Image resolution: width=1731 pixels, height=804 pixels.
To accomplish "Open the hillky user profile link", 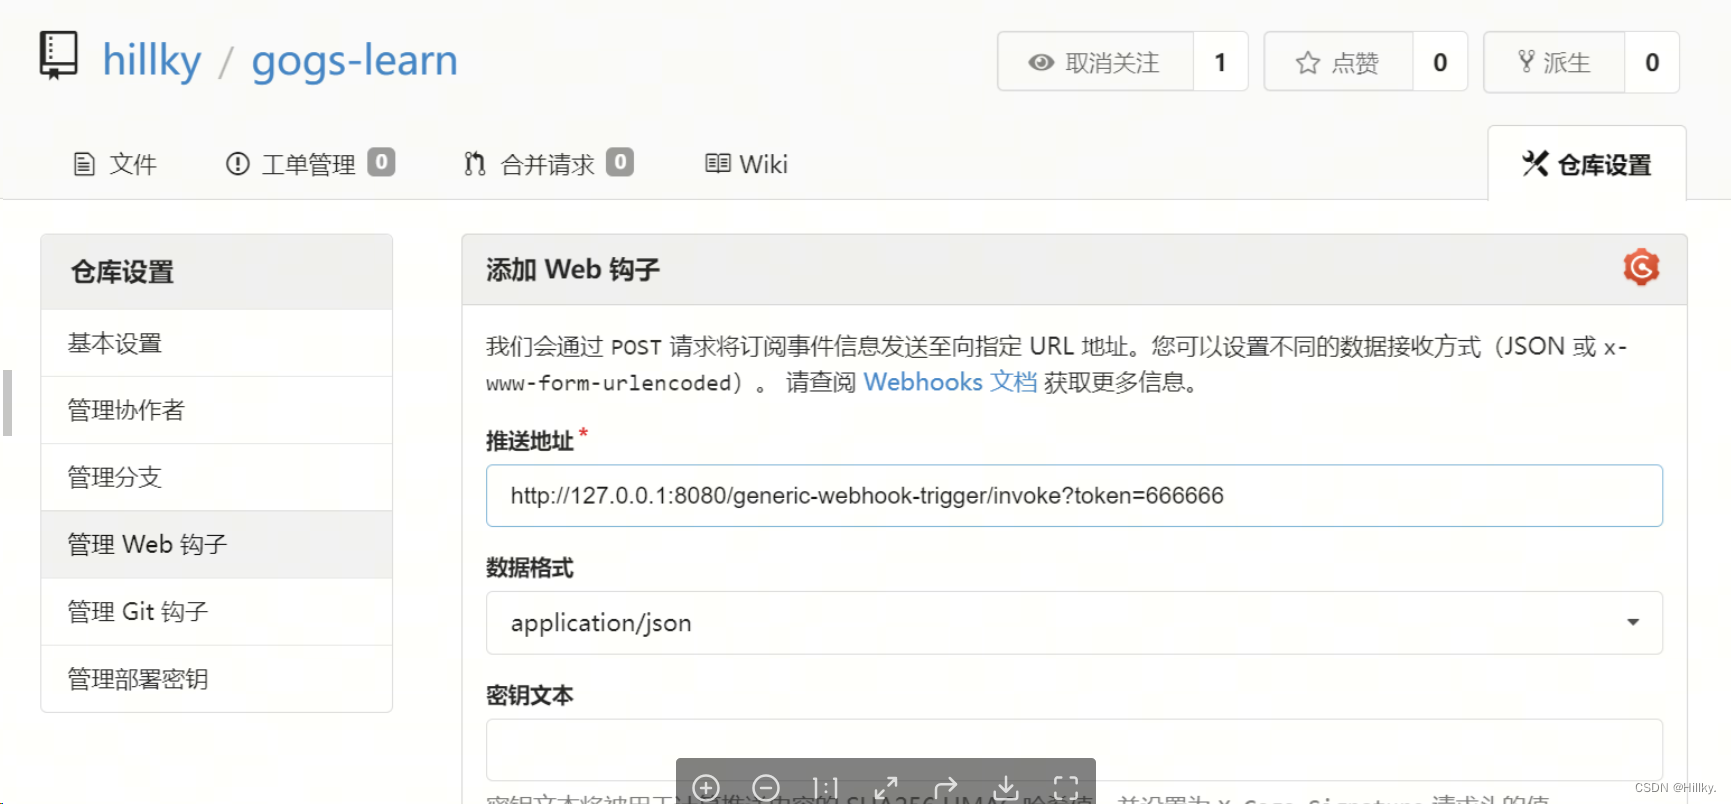I will point(152,60).
